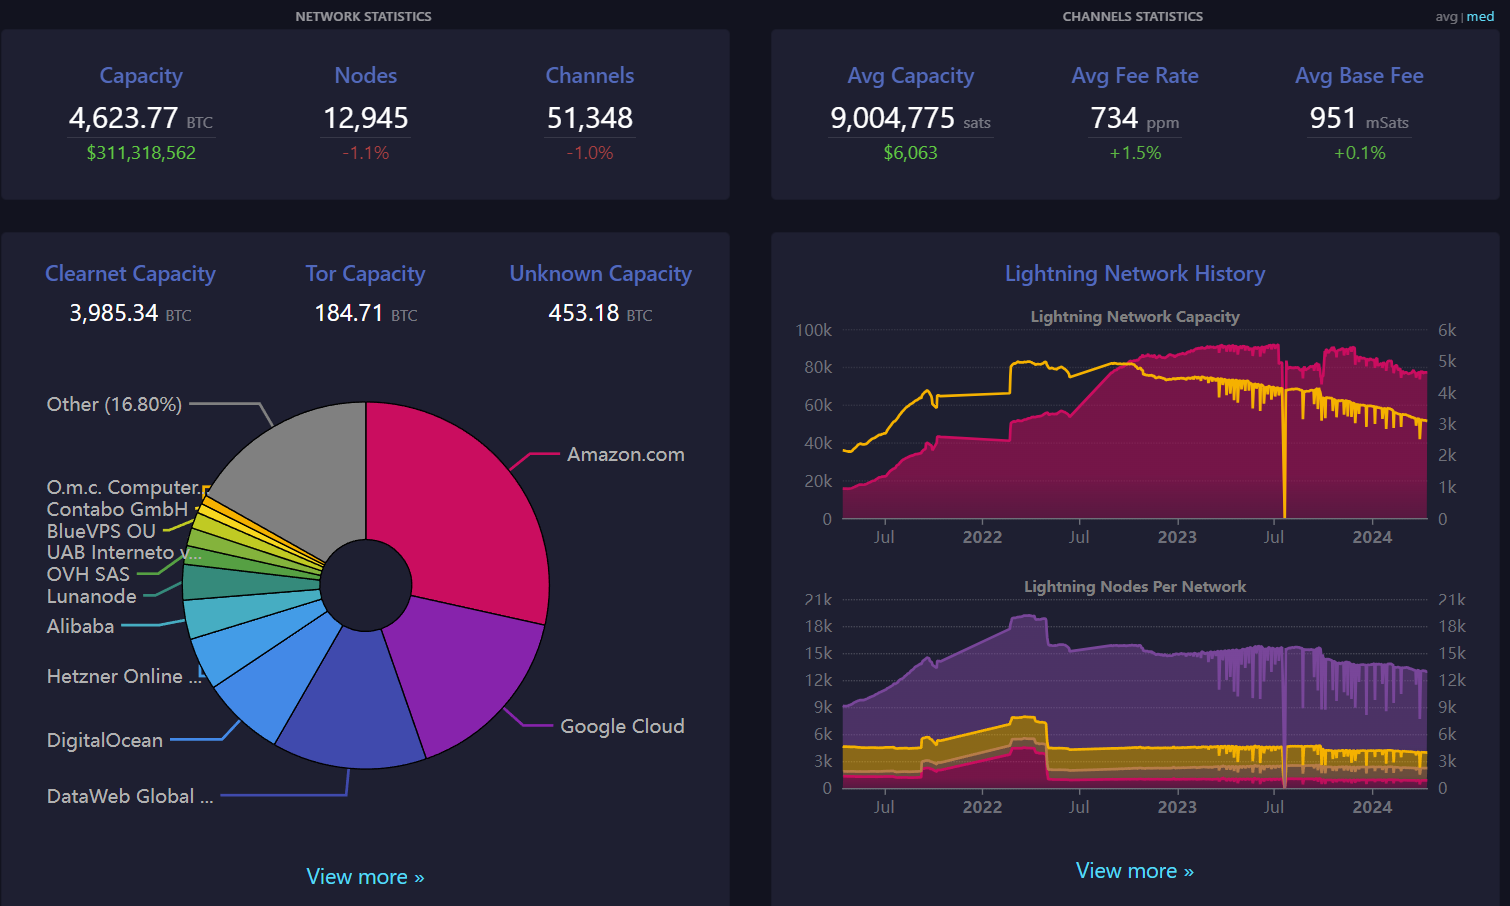Click the NETWORK STATISTICS header

tap(363, 17)
